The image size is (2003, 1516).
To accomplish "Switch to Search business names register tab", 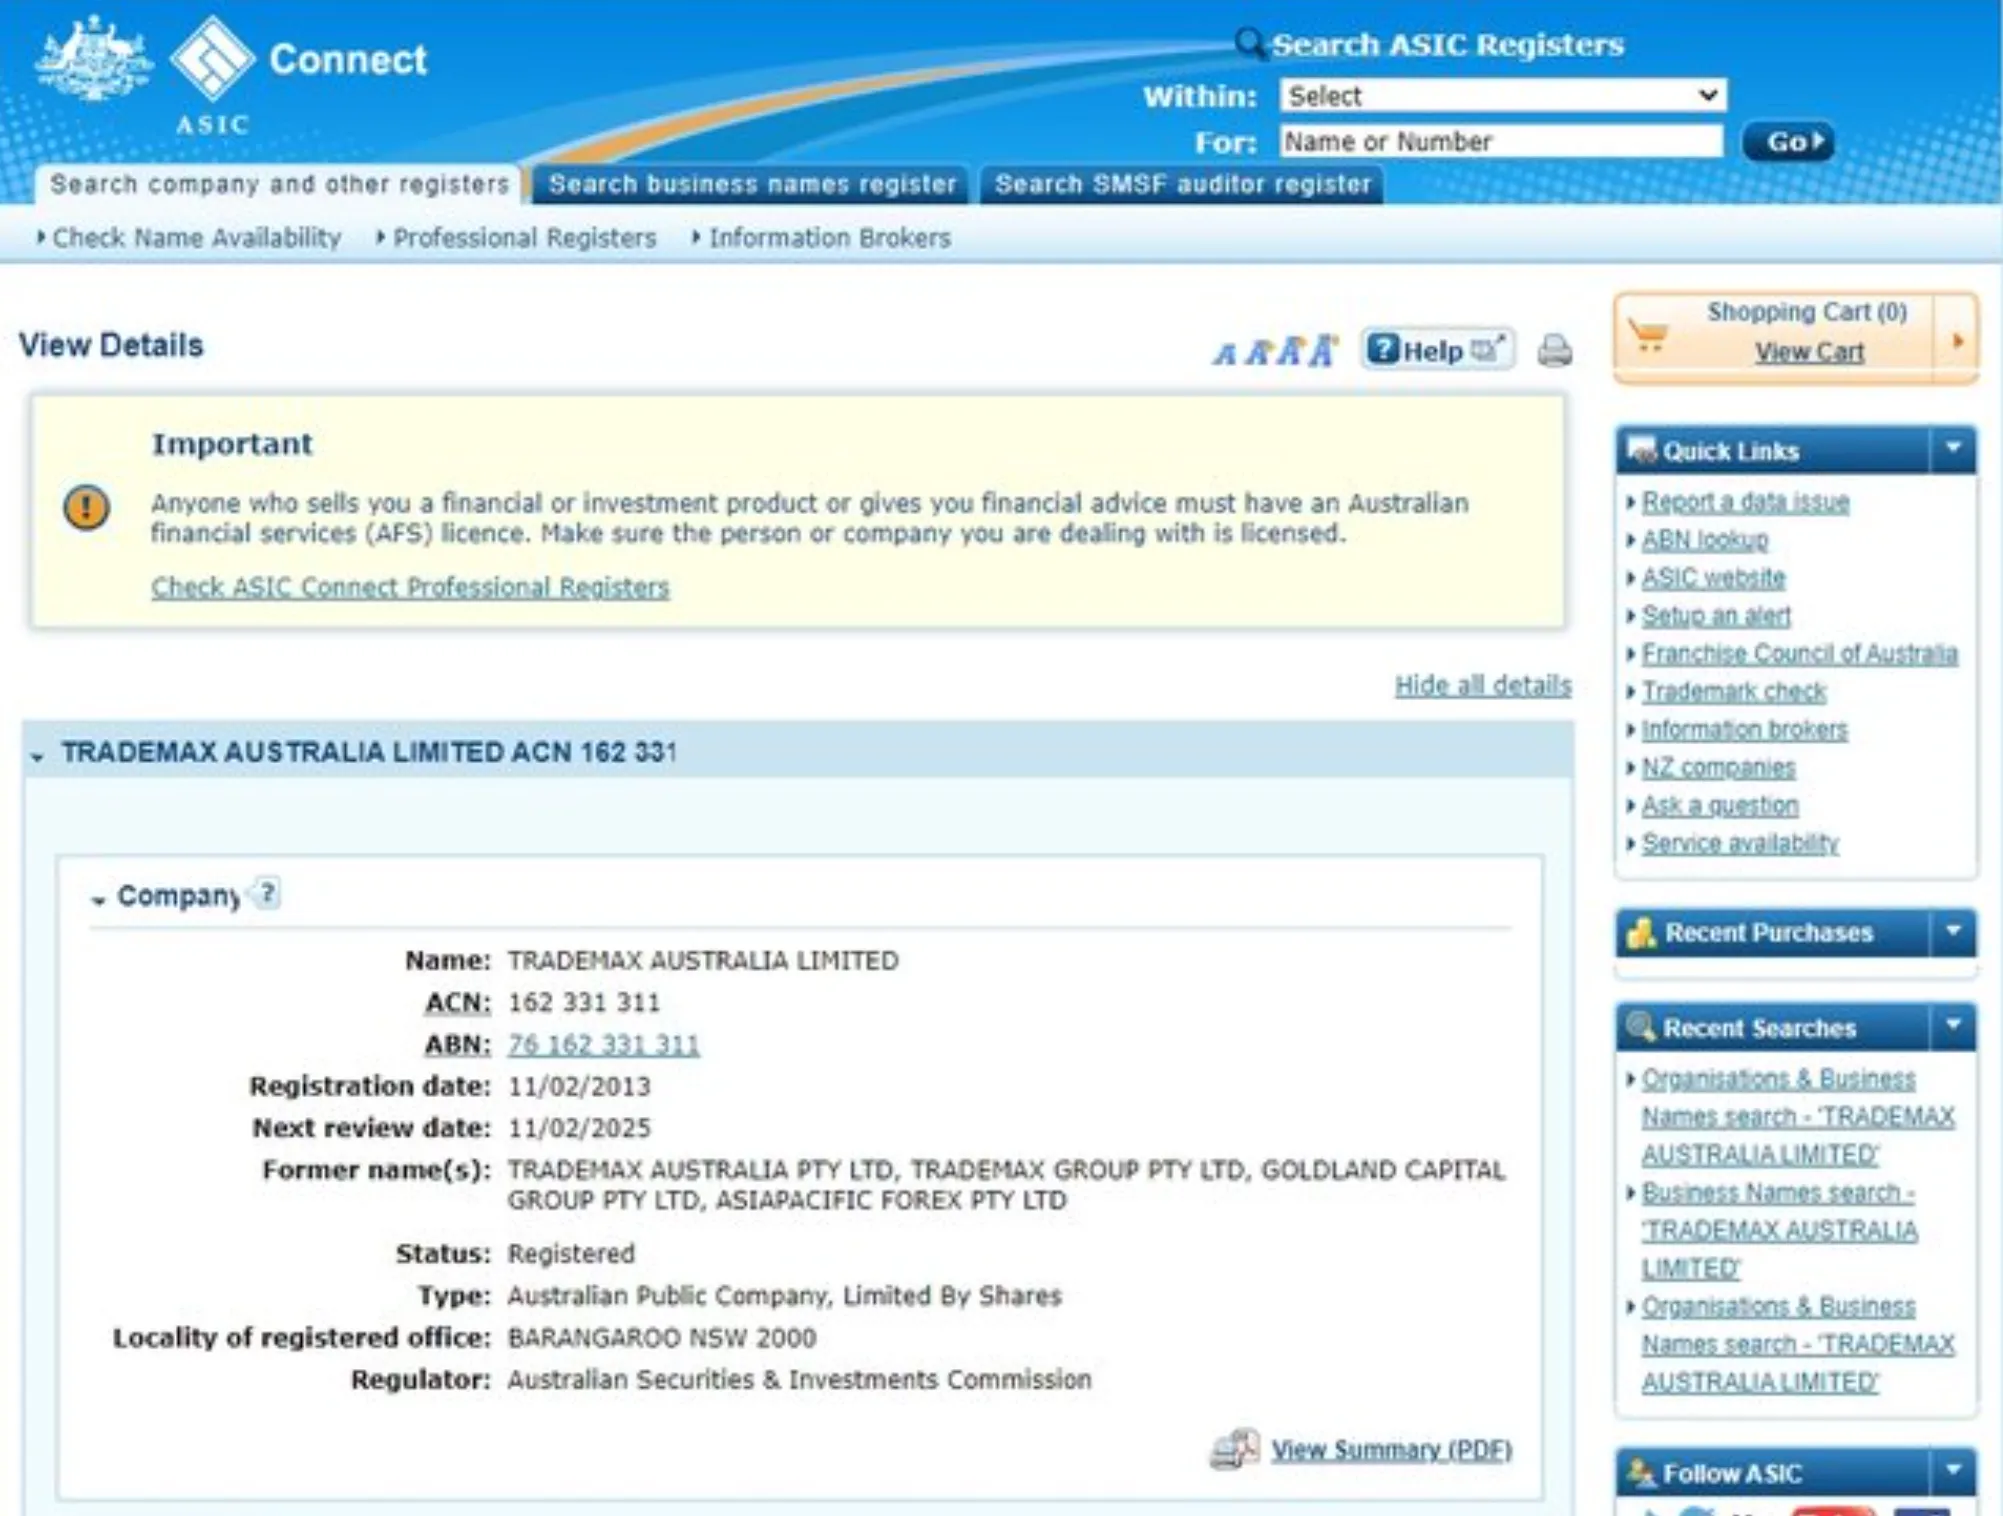I will pos(751,185).
